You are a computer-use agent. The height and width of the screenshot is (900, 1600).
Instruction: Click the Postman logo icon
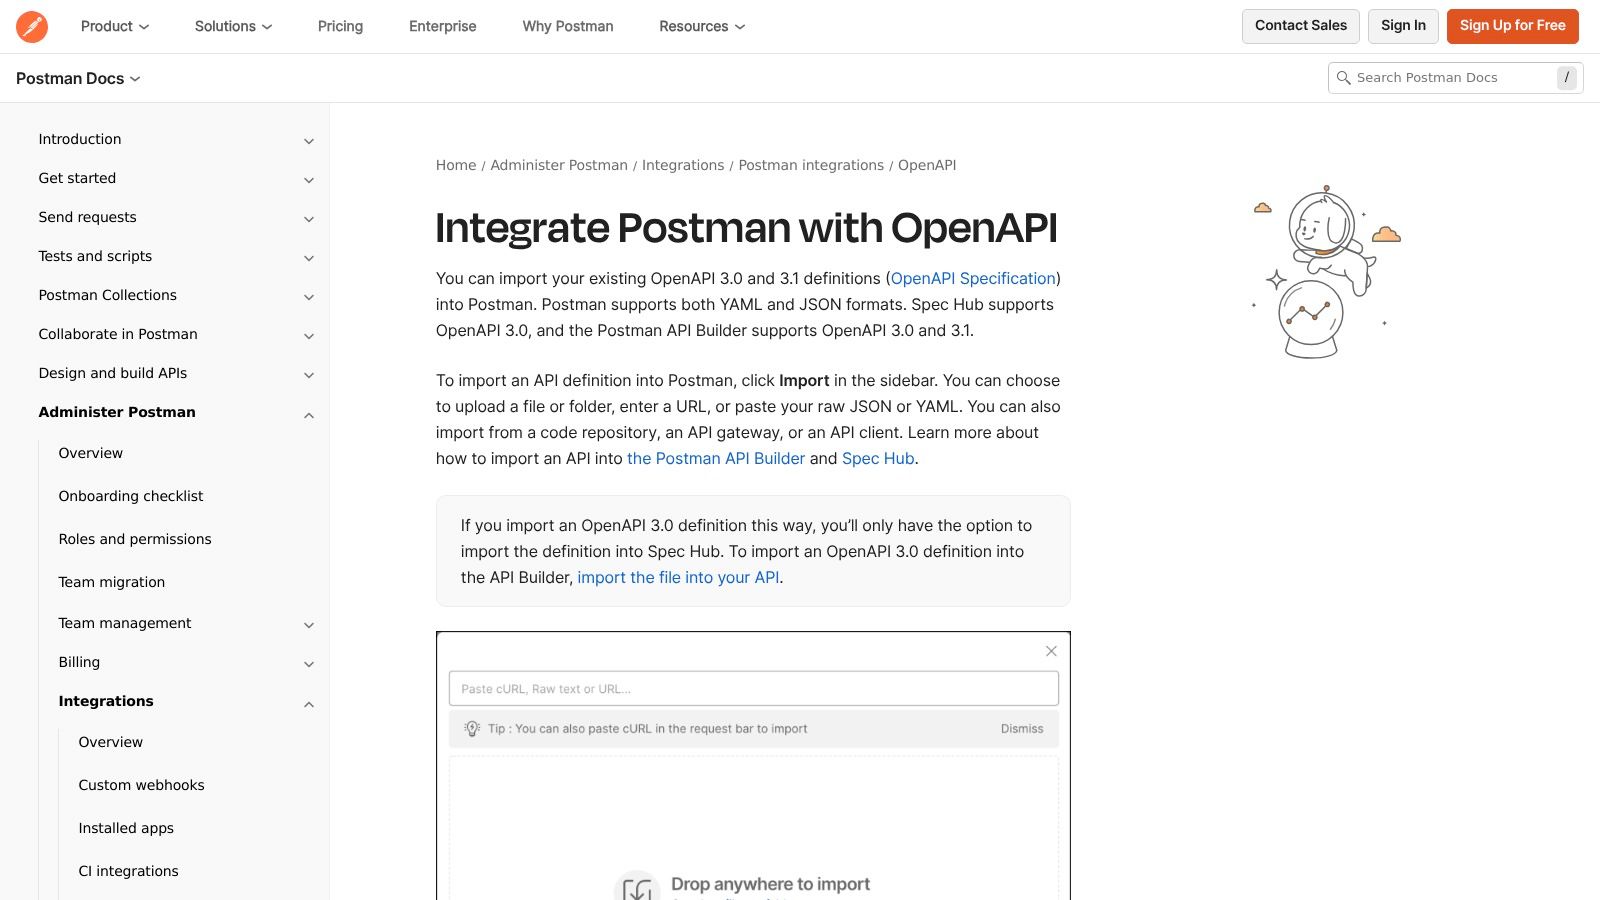click(x=32, y=27)
